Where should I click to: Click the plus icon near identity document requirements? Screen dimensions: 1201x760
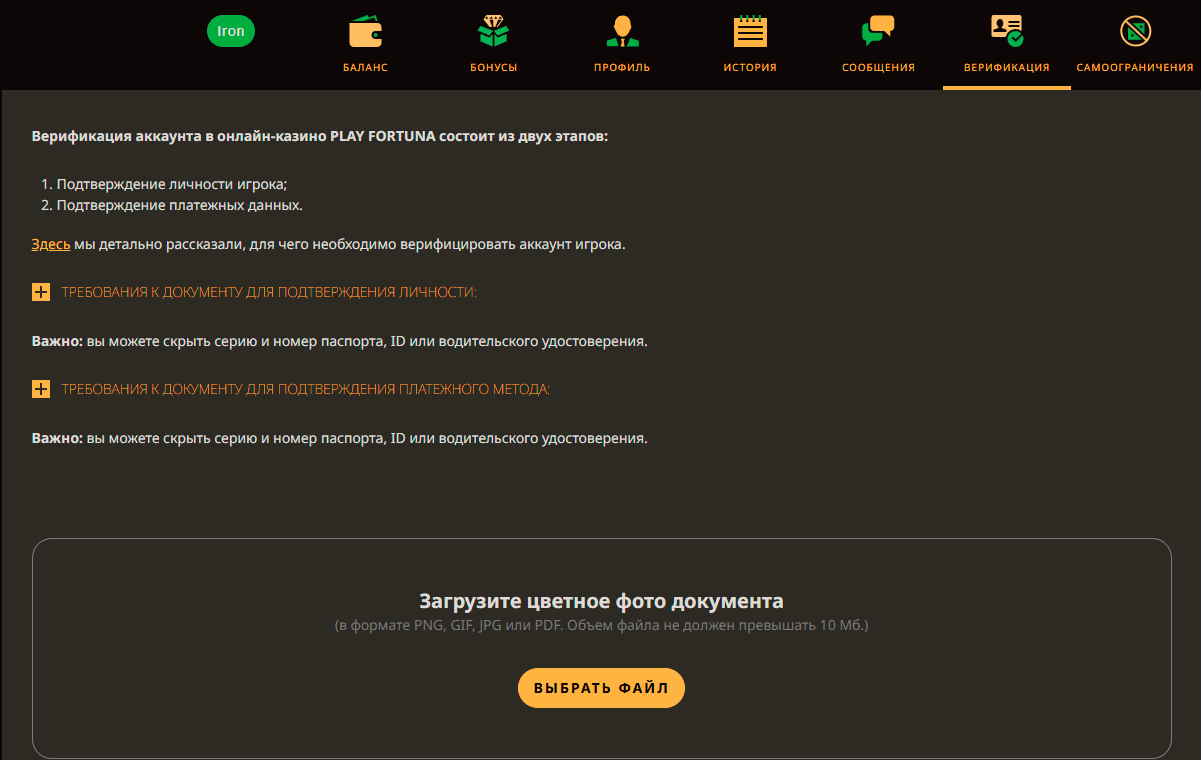pos(41,292)
